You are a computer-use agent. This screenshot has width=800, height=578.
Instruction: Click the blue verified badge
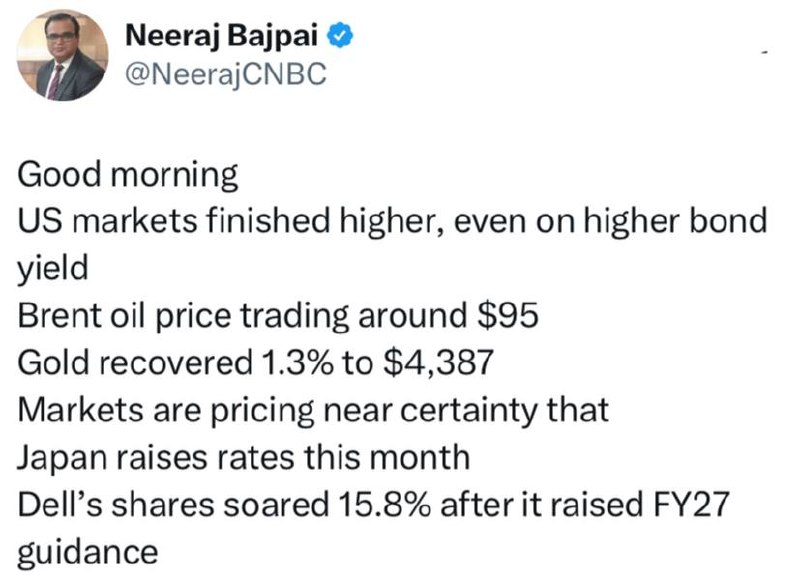(x=340, y=36)
